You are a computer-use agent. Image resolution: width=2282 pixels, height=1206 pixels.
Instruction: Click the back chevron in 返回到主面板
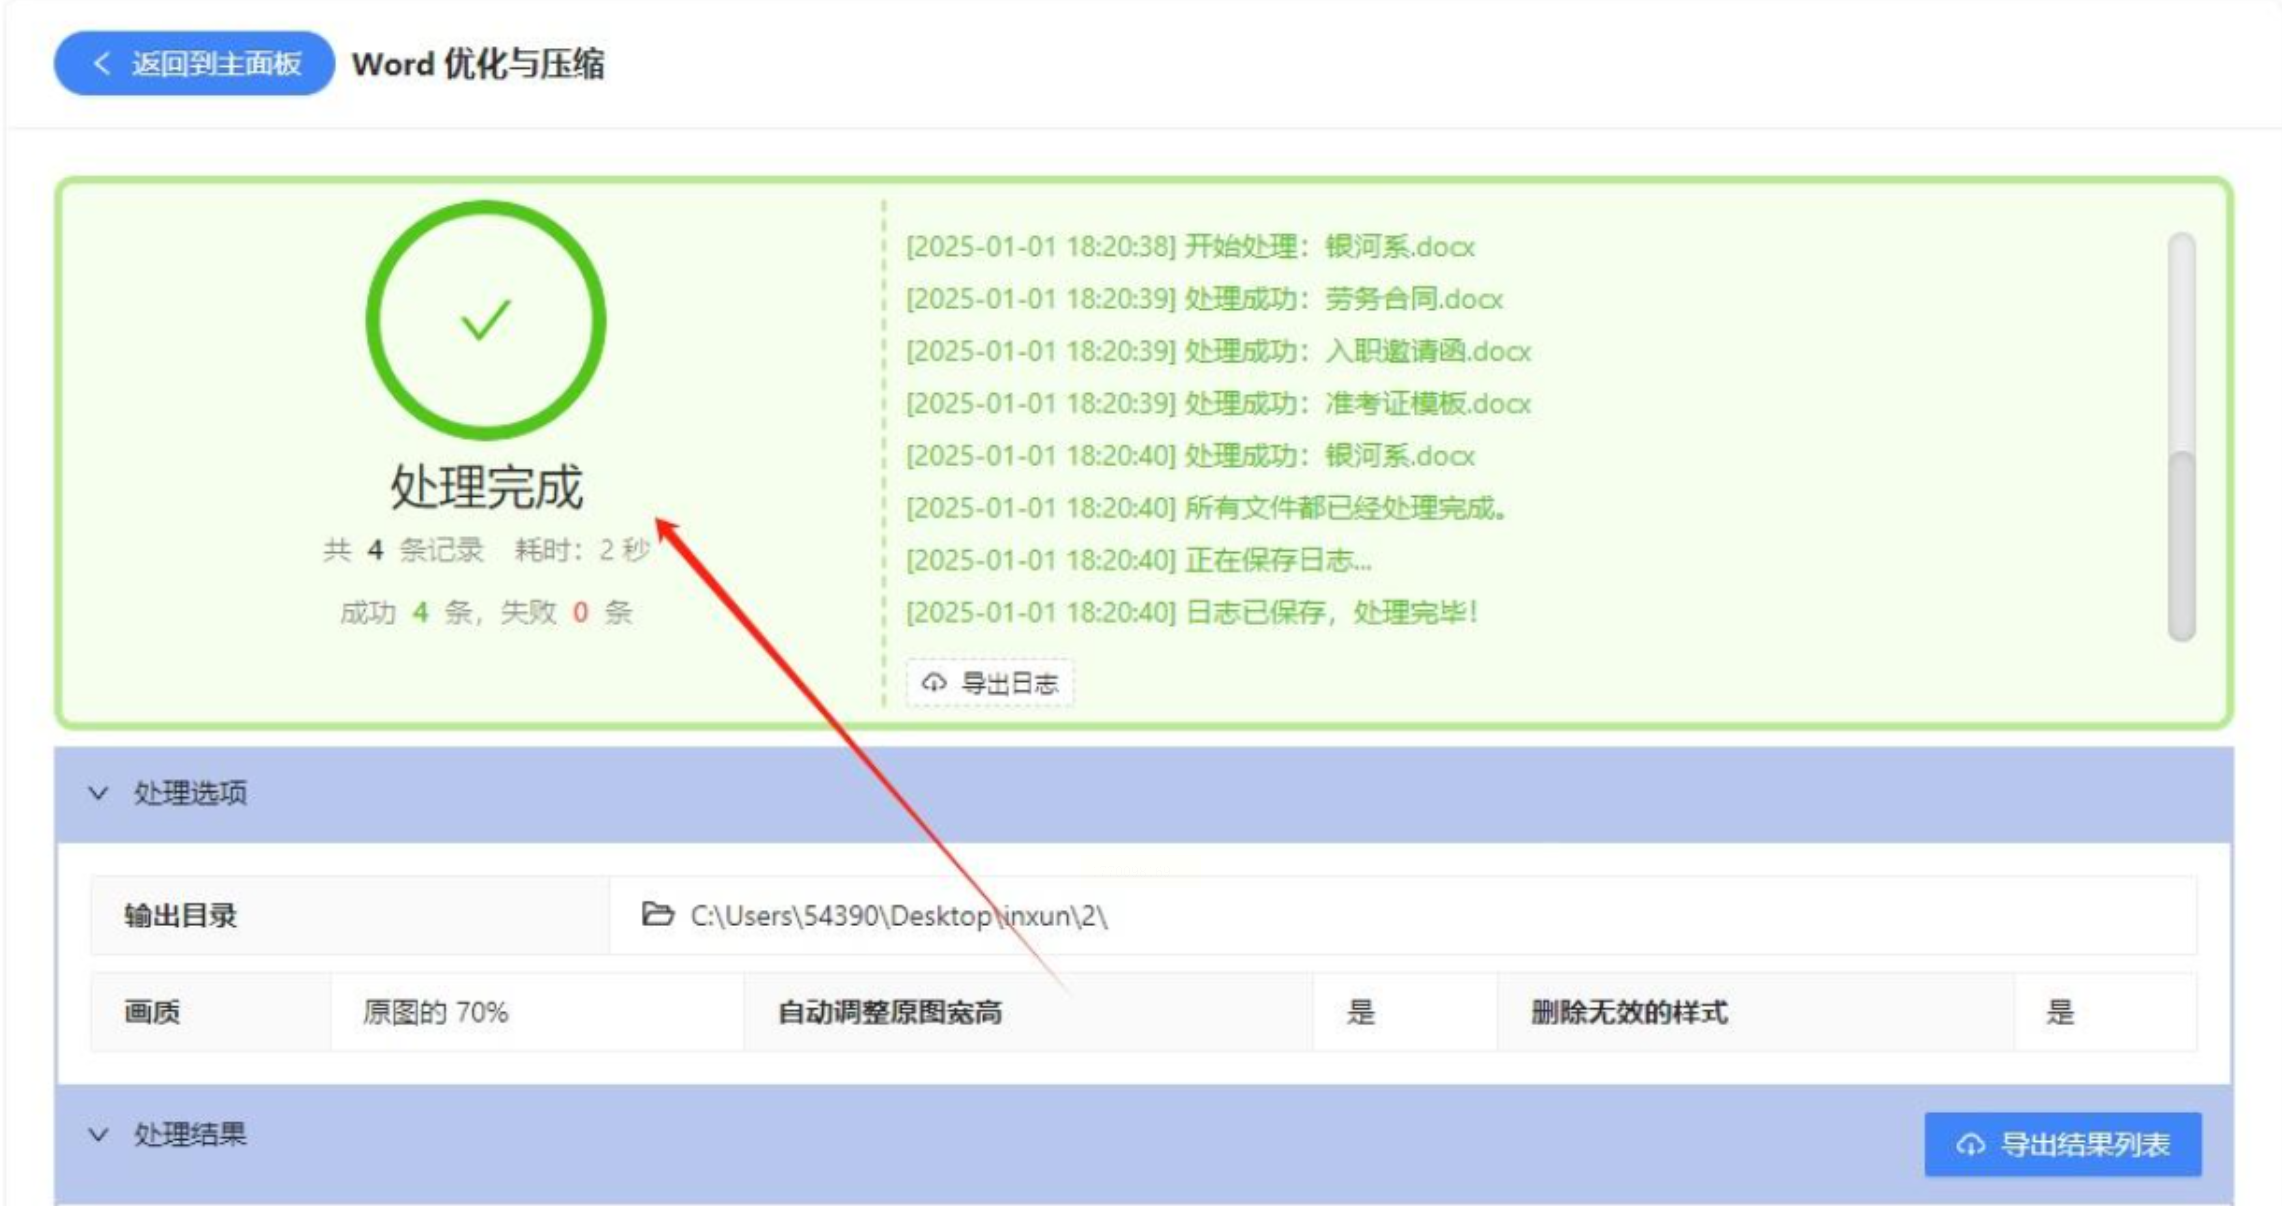pyautogui.click(x=101, y=64)
